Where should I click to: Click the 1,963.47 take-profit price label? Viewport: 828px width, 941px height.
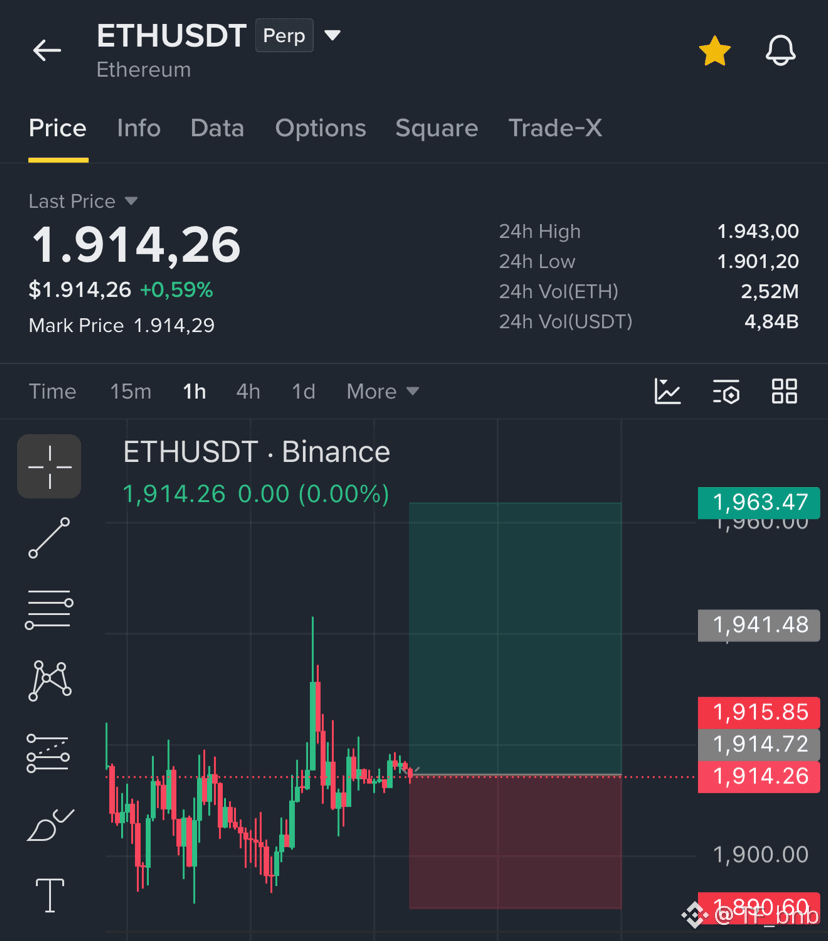759,502
